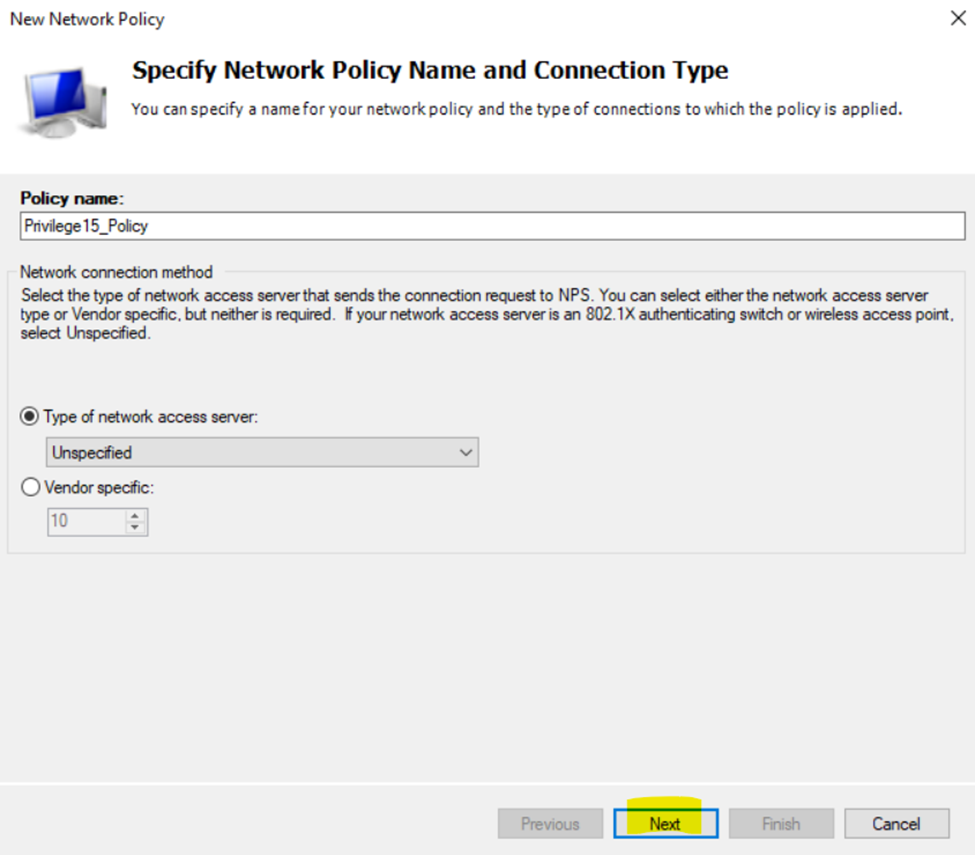Select the Vendor specific radio button
This screenshot has height=855, width=975.
click(30, 487)
